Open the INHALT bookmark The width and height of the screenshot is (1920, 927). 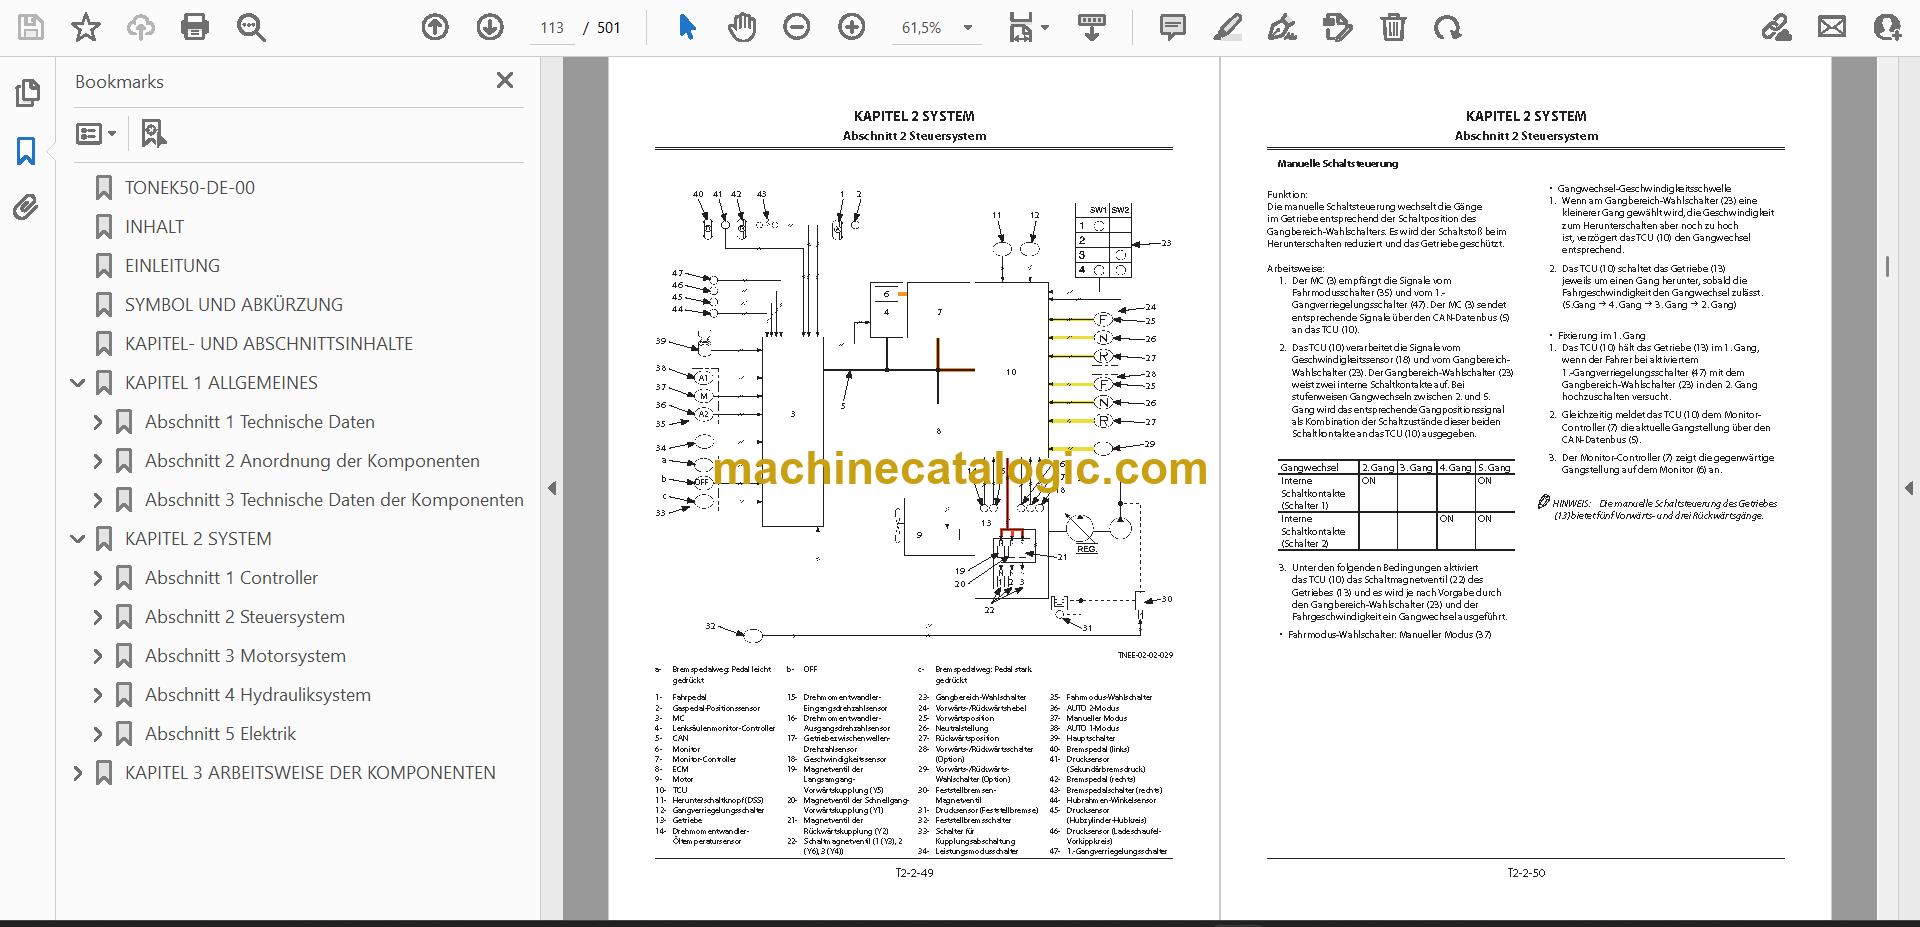154,227
